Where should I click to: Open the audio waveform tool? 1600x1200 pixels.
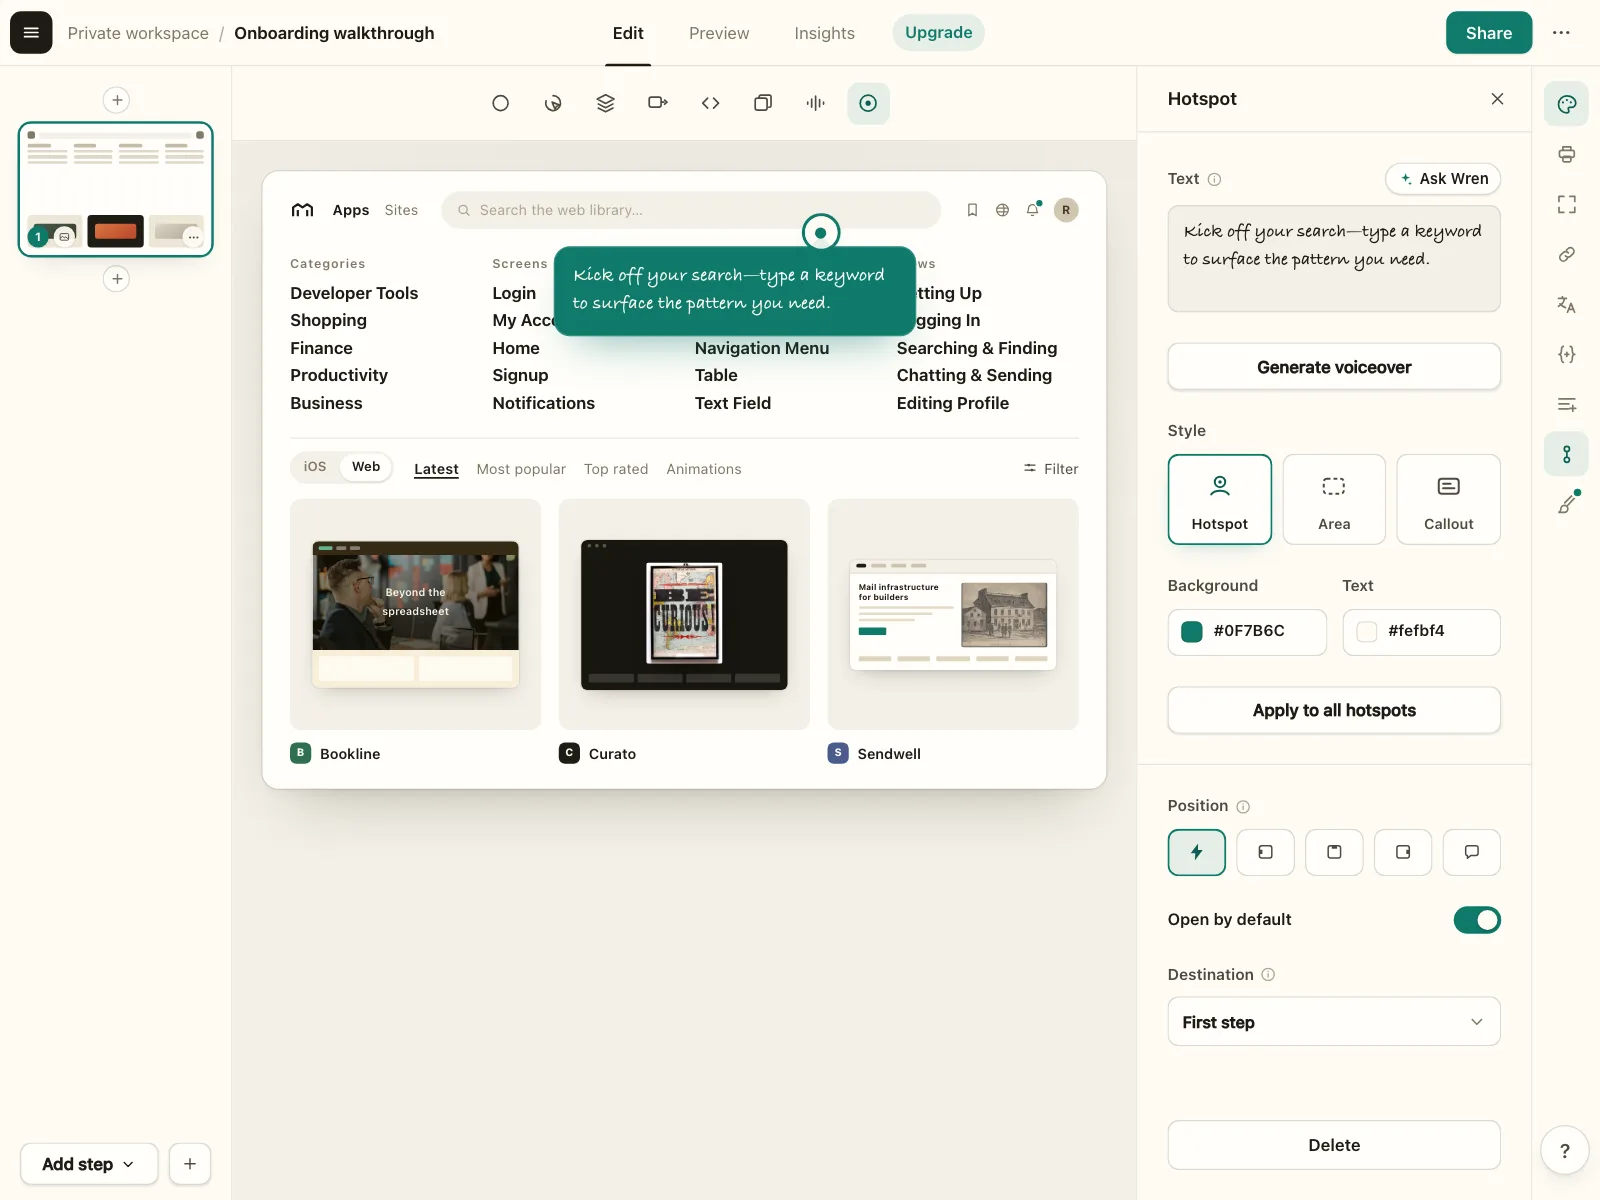[x=815, y=103]
